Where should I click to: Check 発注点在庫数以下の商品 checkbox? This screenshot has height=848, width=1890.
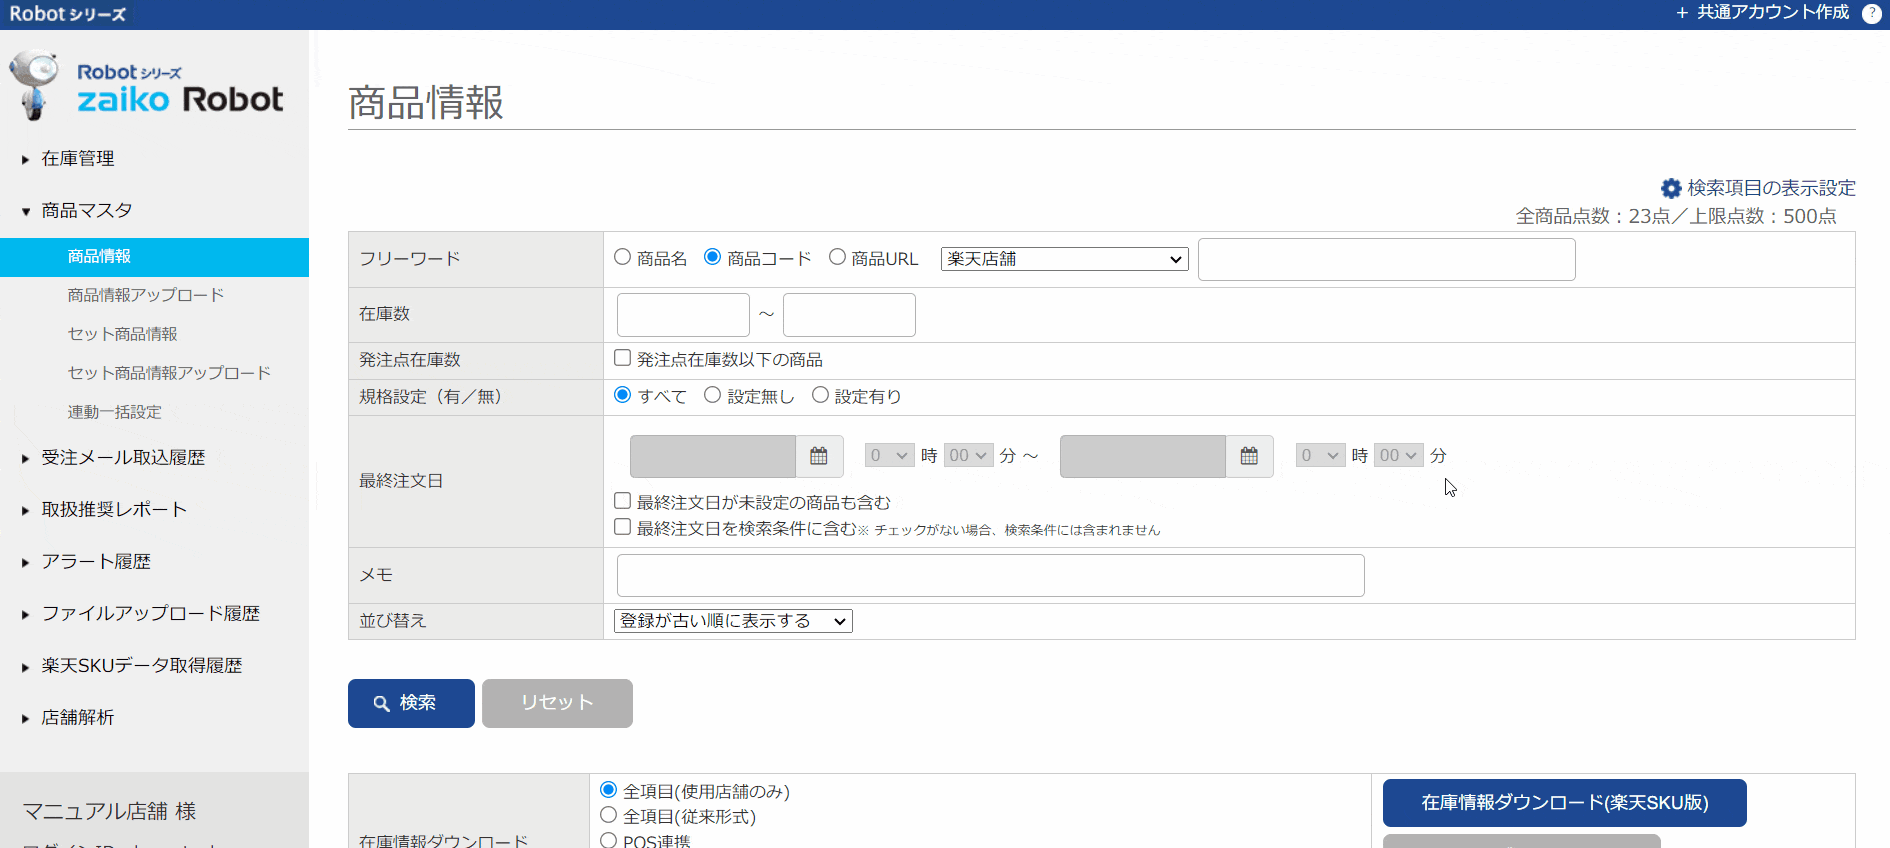pyautogui.click(x=623, y=358)
